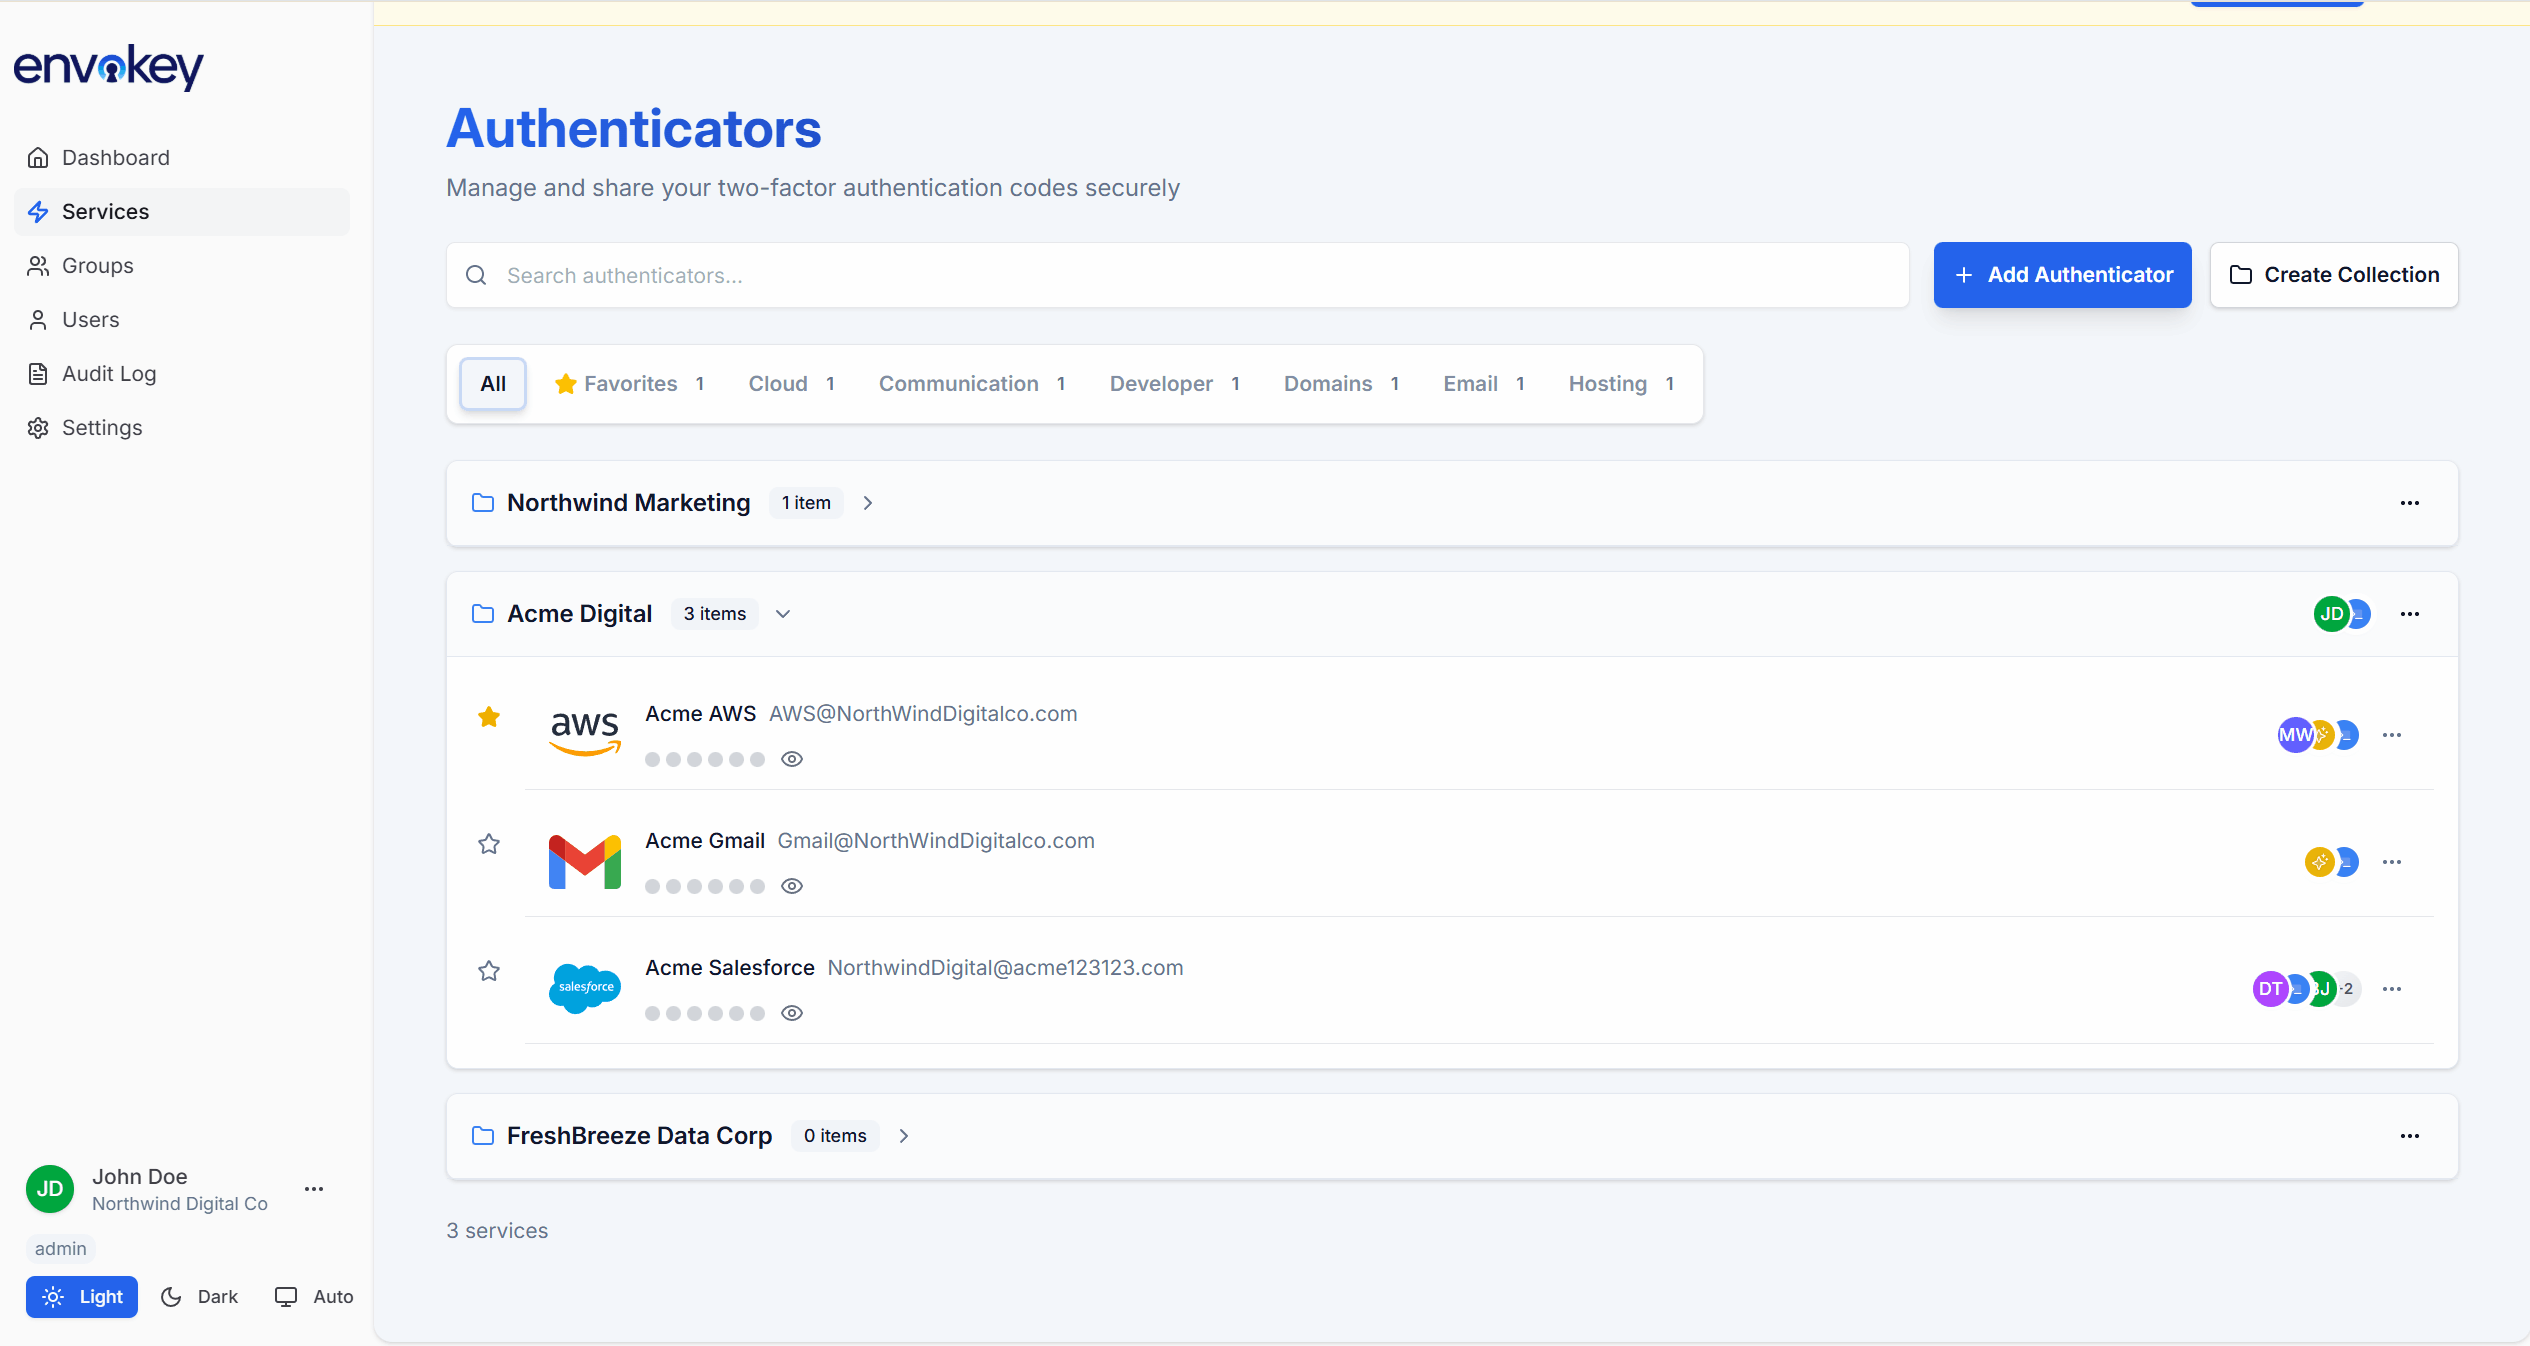
Task: Open the Groups page in sidebar
Action: click(x=182, y=266)
